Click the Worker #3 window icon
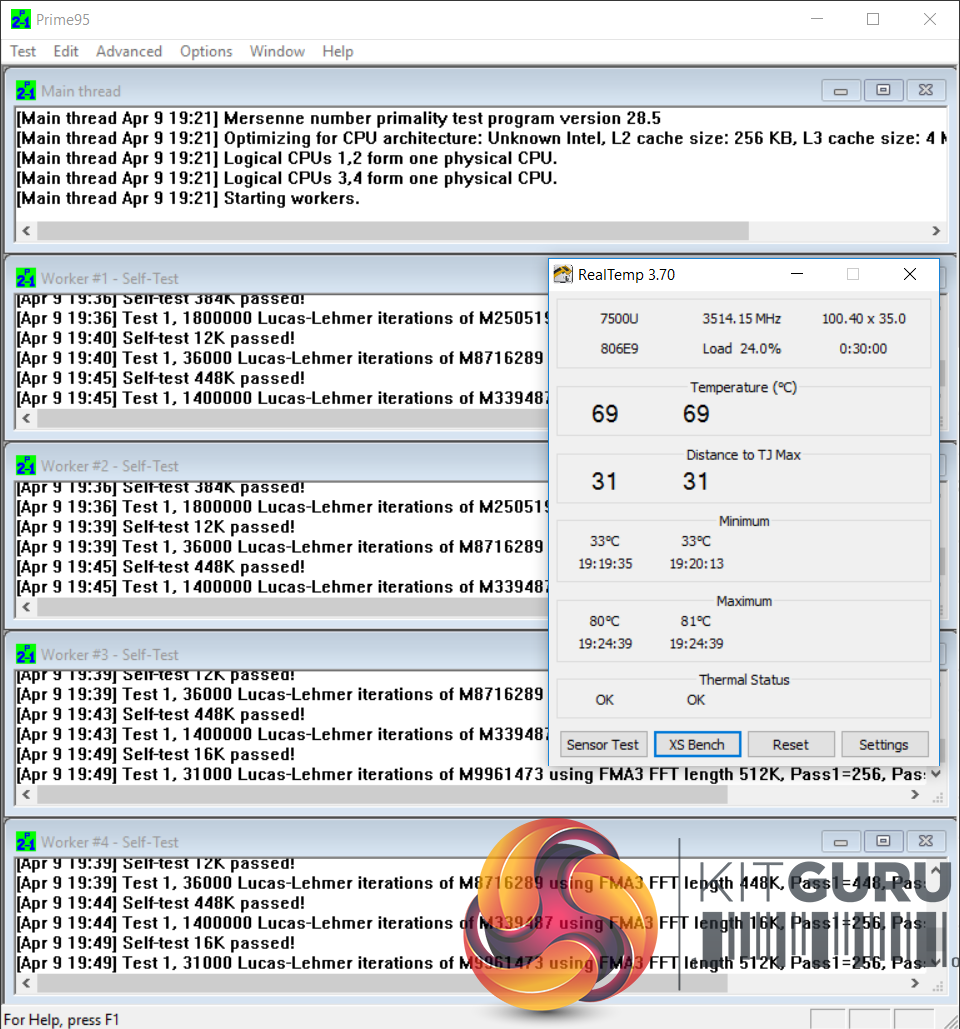Image resolution: width=960 pixels, height=1029 pixels. 26,654
